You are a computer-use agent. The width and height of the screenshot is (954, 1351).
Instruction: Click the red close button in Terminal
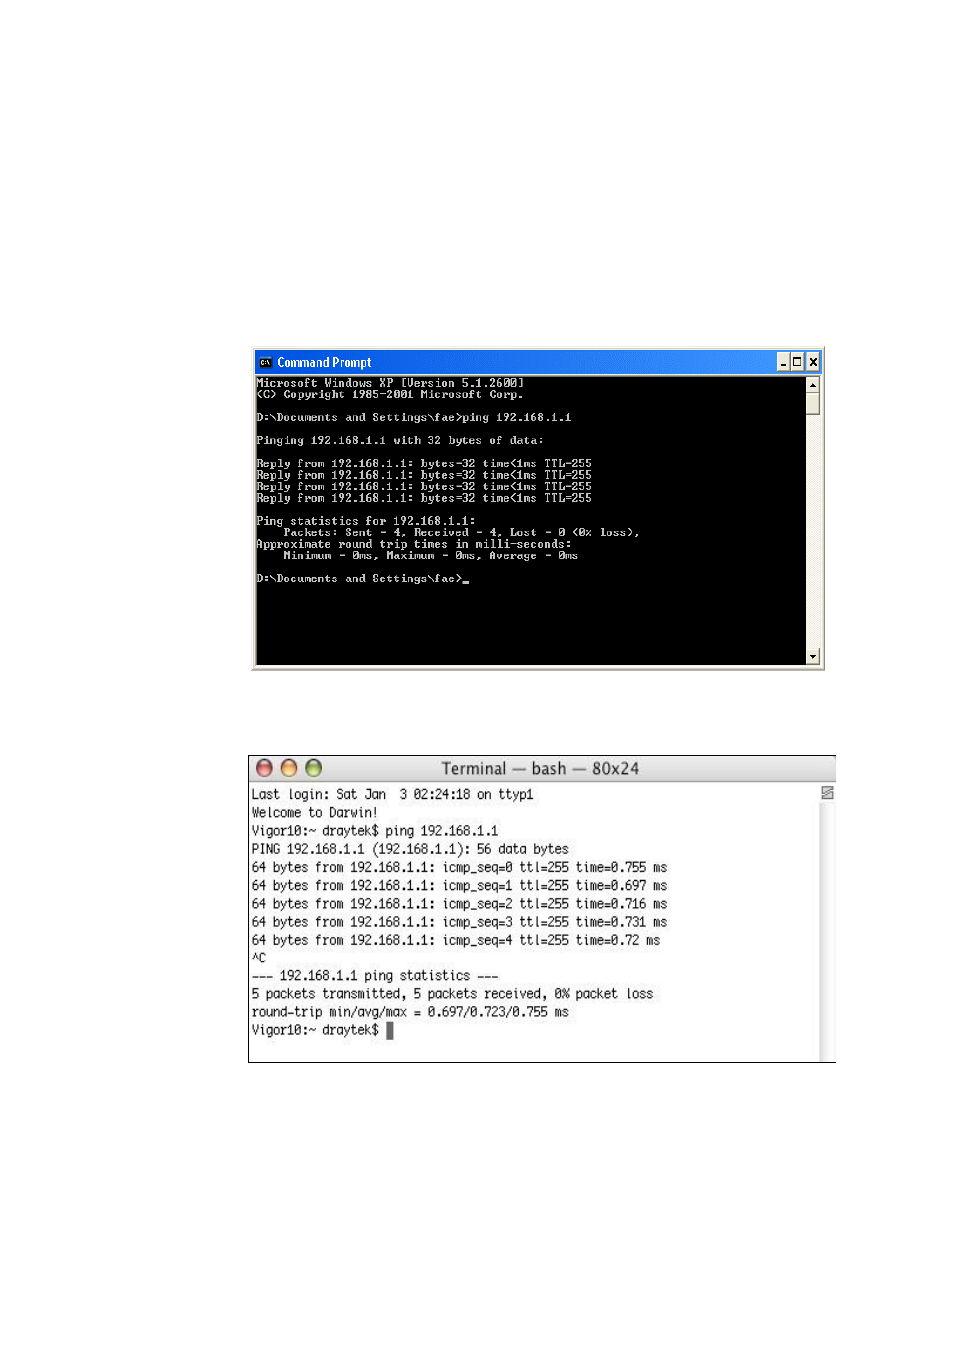point(264,768)
